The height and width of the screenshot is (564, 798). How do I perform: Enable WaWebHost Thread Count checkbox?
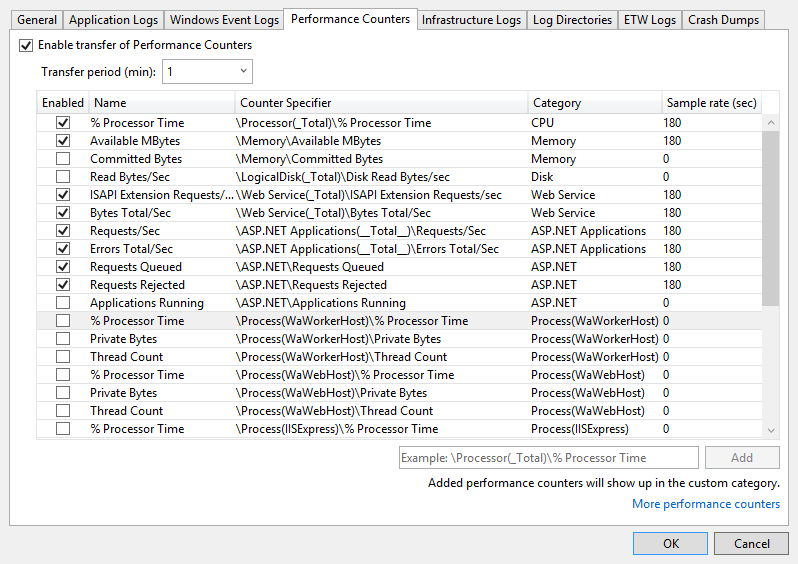(63, 411)
